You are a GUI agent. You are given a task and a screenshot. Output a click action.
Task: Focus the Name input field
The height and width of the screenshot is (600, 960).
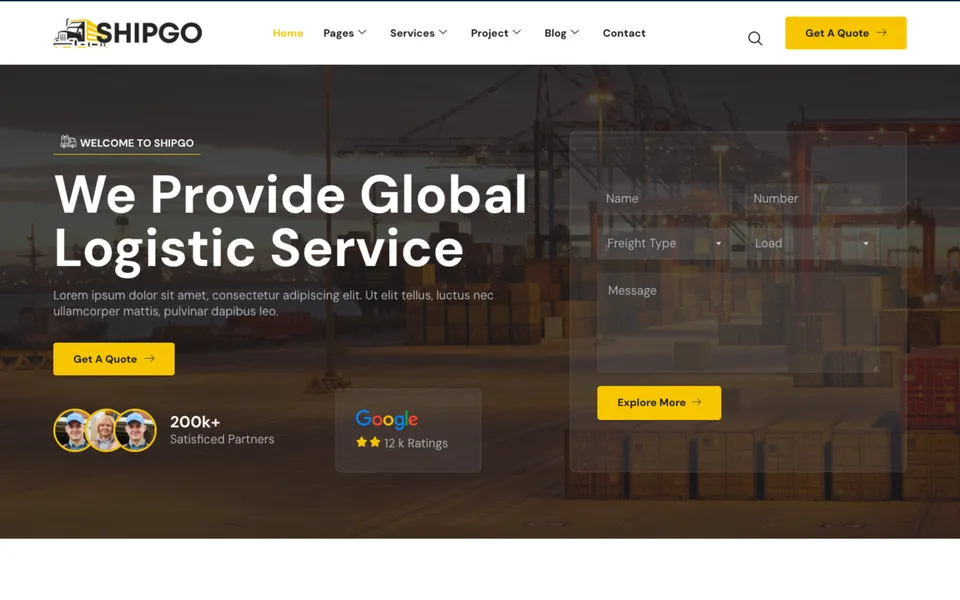(x=664, y=198)
